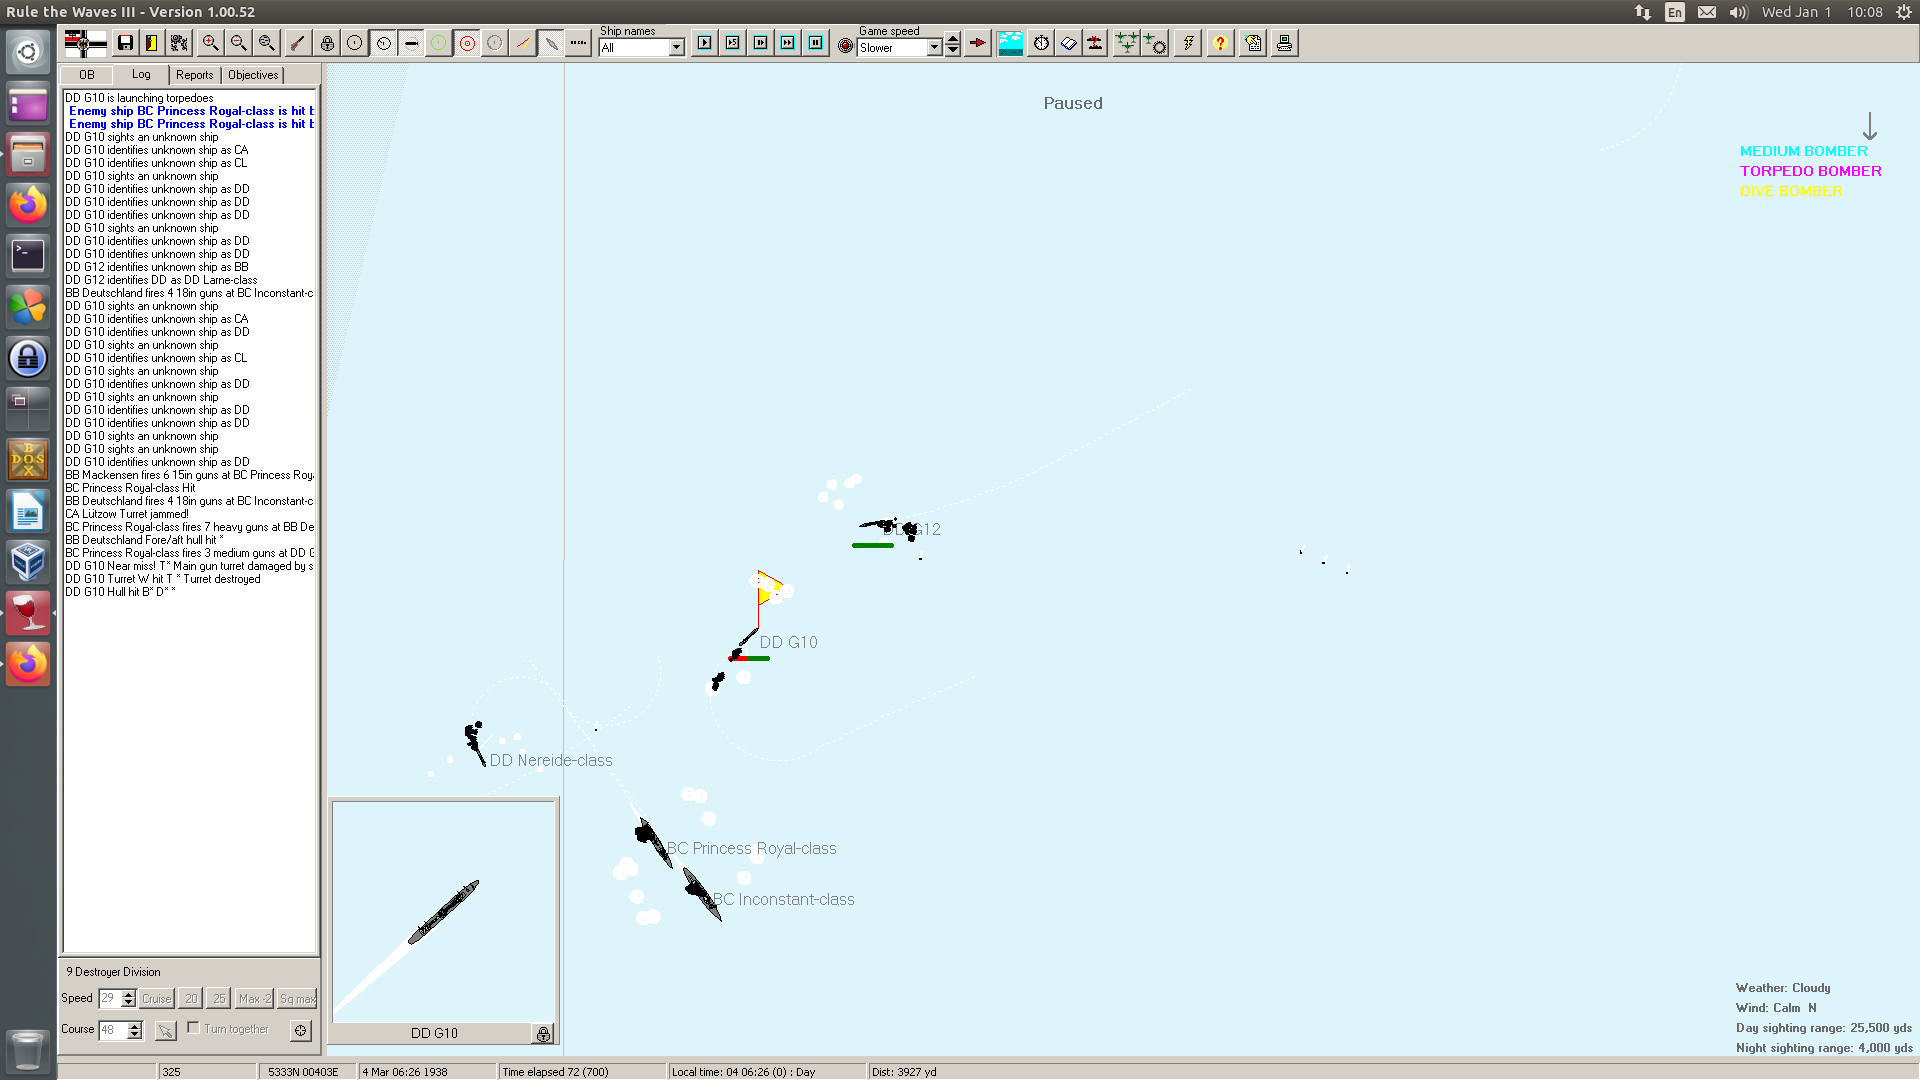Open the Ship names dropdown

tap(677, 48)
